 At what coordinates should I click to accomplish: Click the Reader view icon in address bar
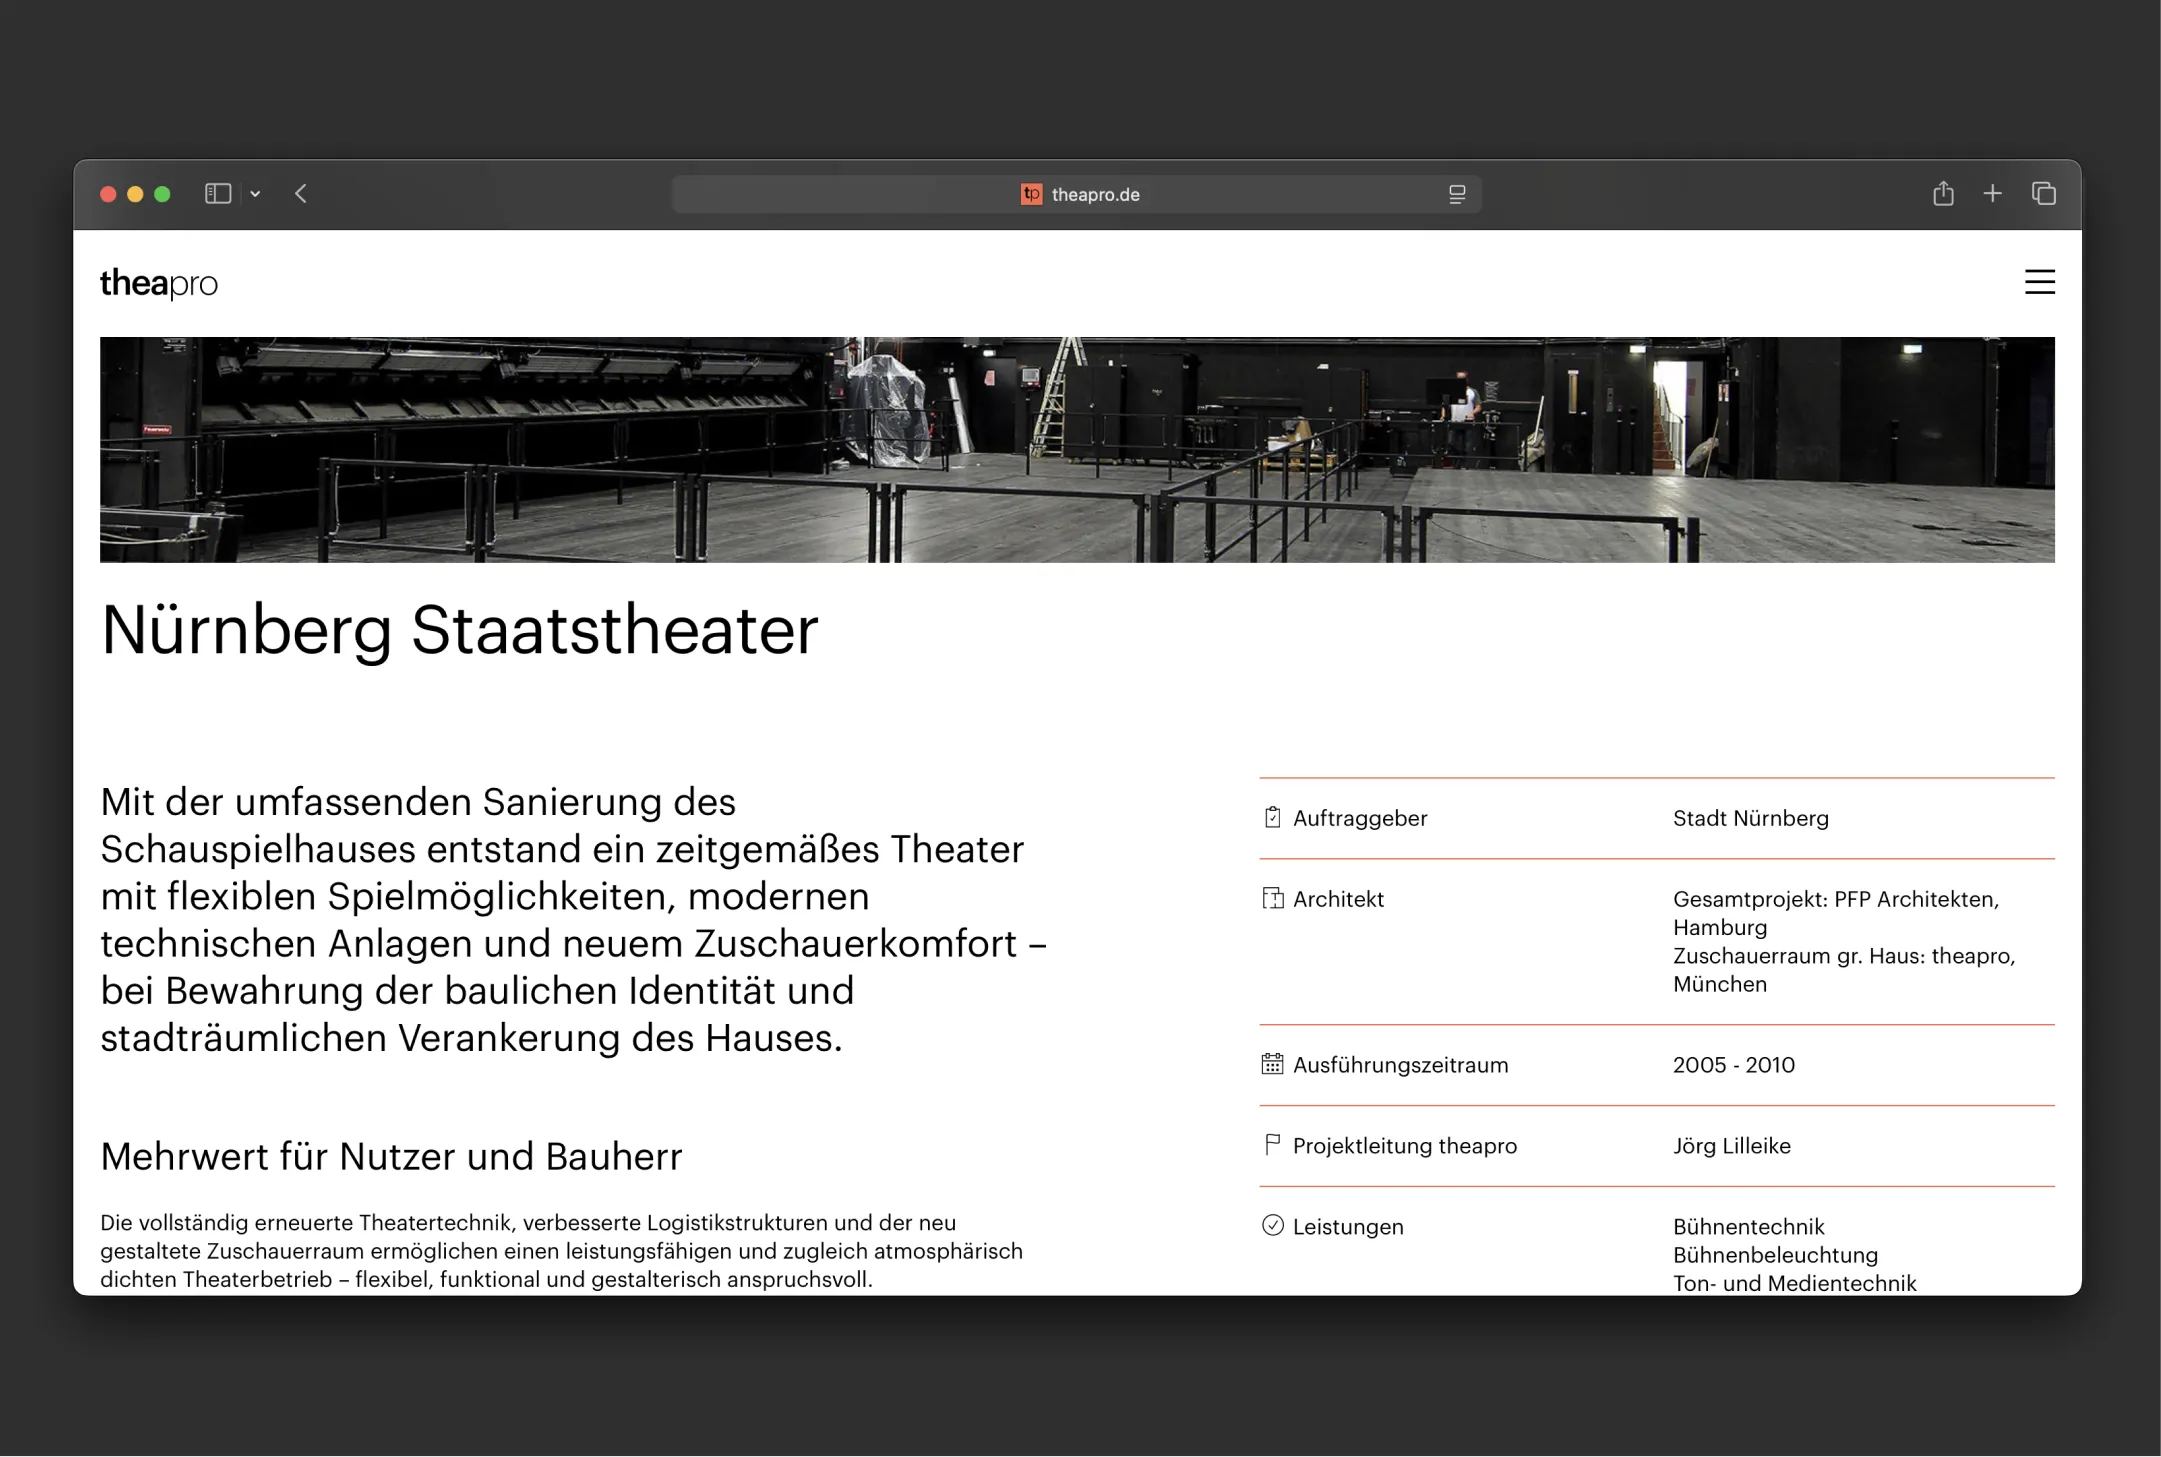(1457, 194)
